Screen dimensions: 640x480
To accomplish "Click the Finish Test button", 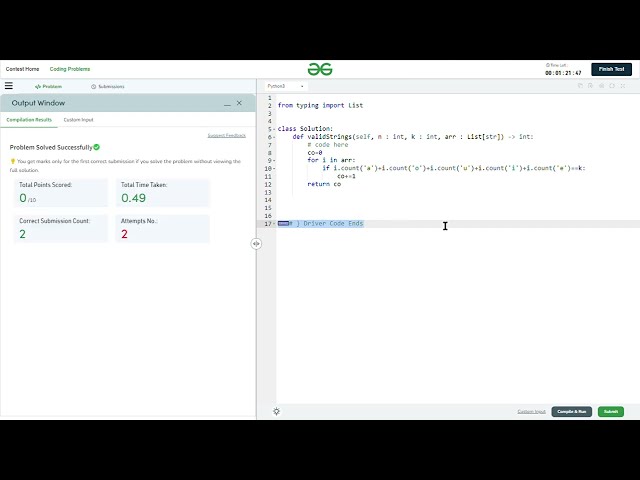I will click(611, 69).
